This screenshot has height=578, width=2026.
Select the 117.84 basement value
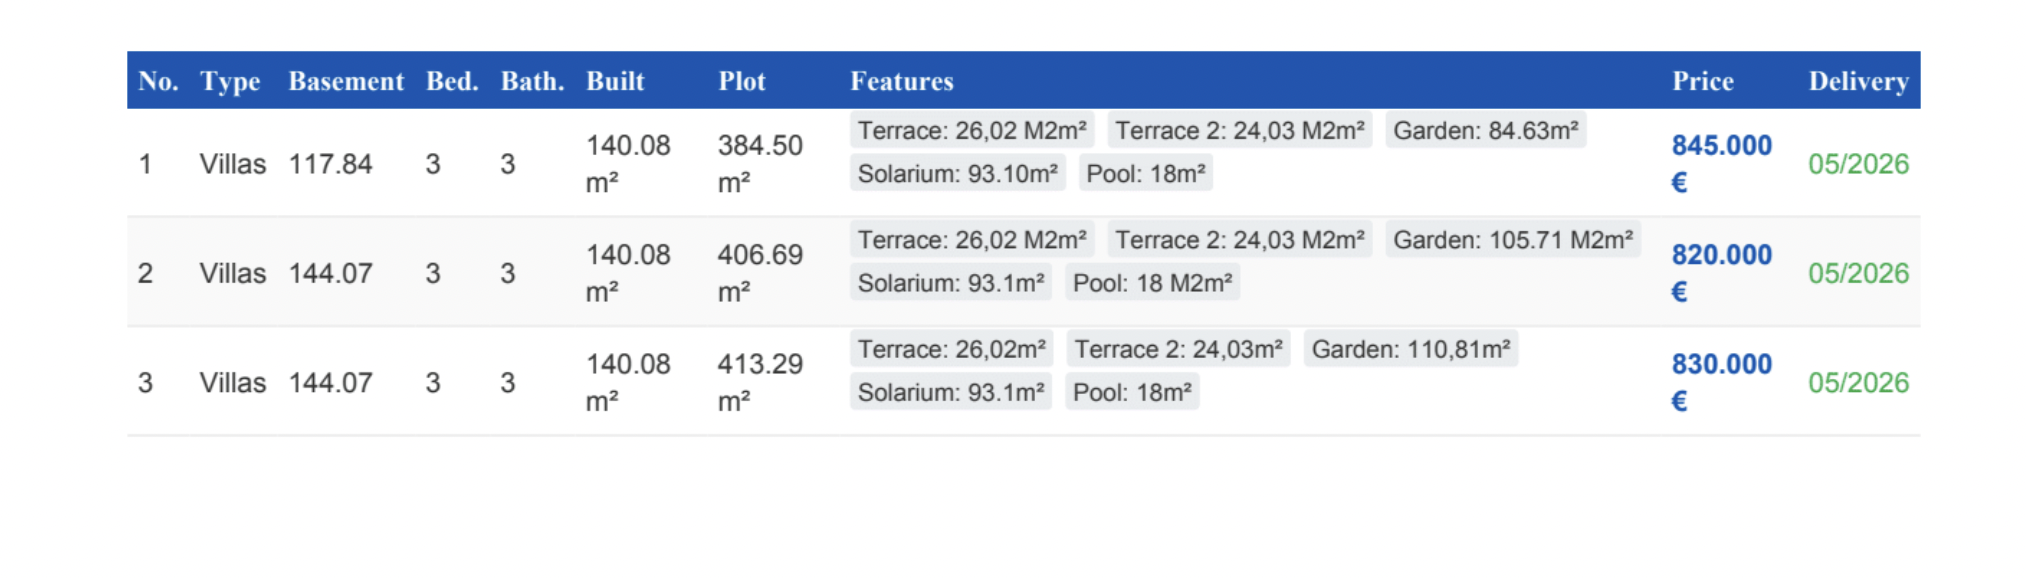330,164
